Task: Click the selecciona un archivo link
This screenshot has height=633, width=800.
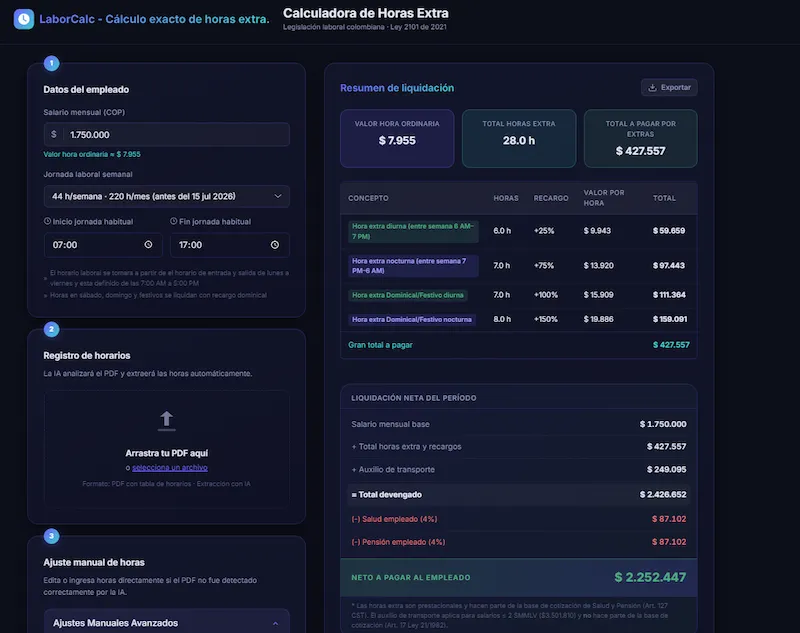Action: [x=170, y=468]
